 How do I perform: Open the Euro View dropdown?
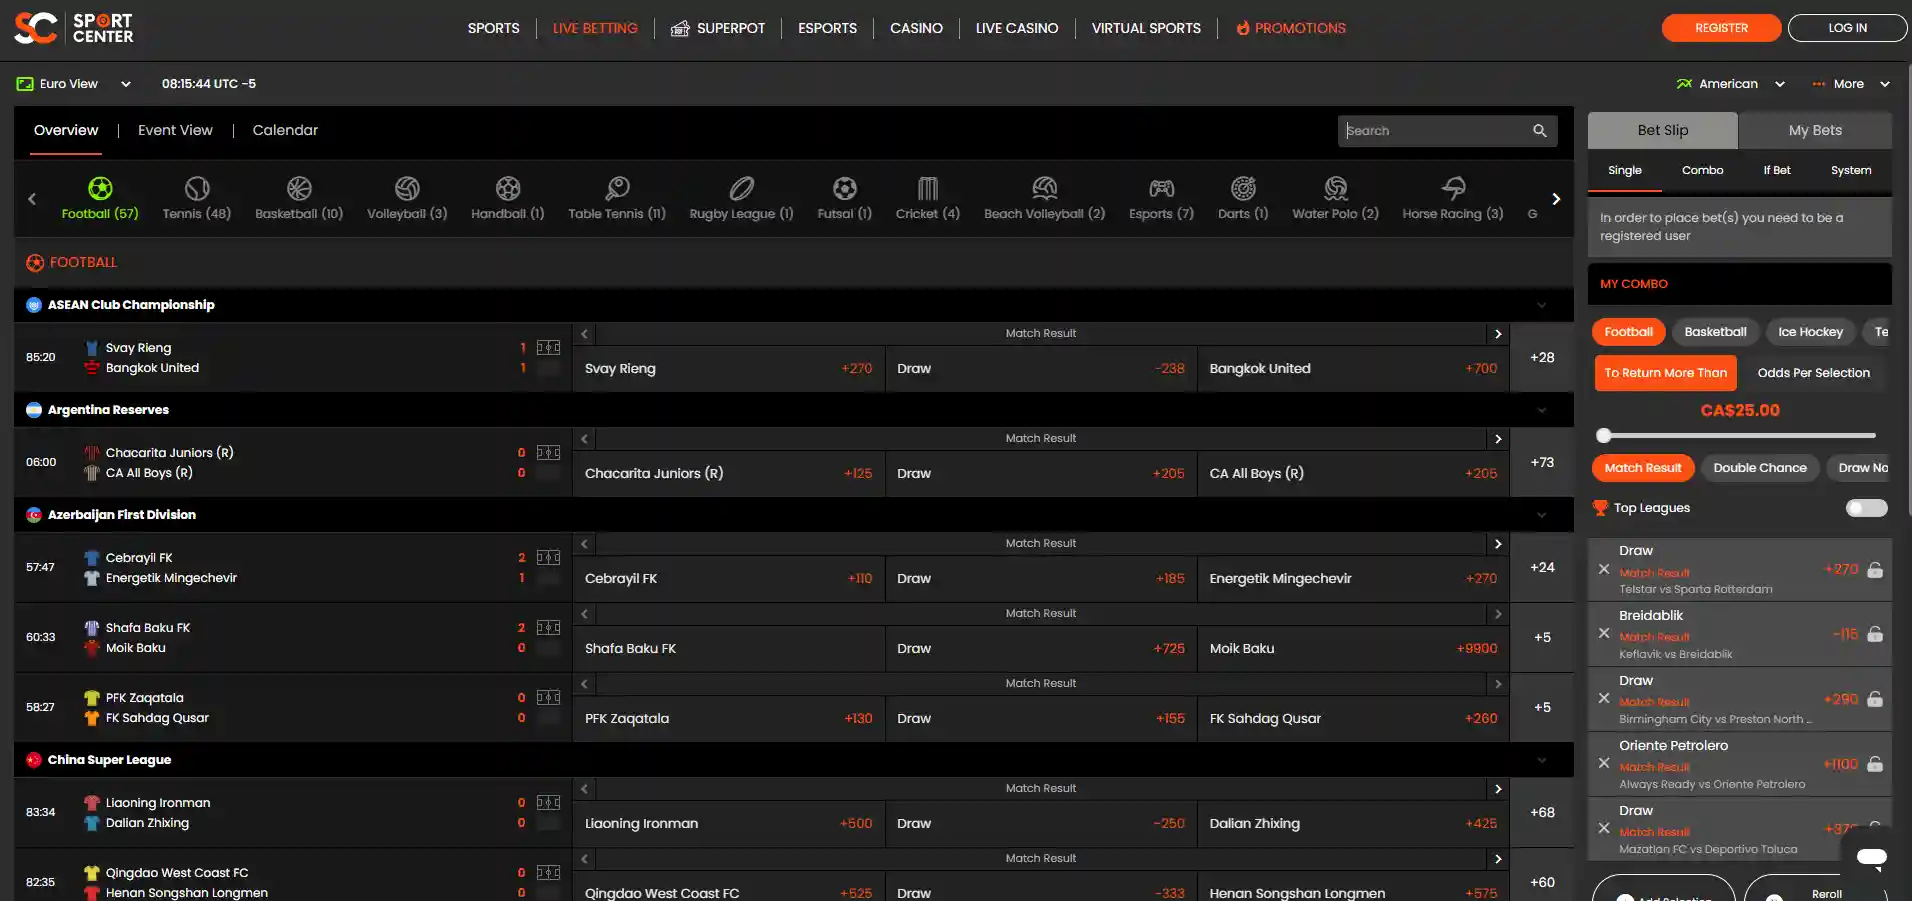tap(74, 84)
